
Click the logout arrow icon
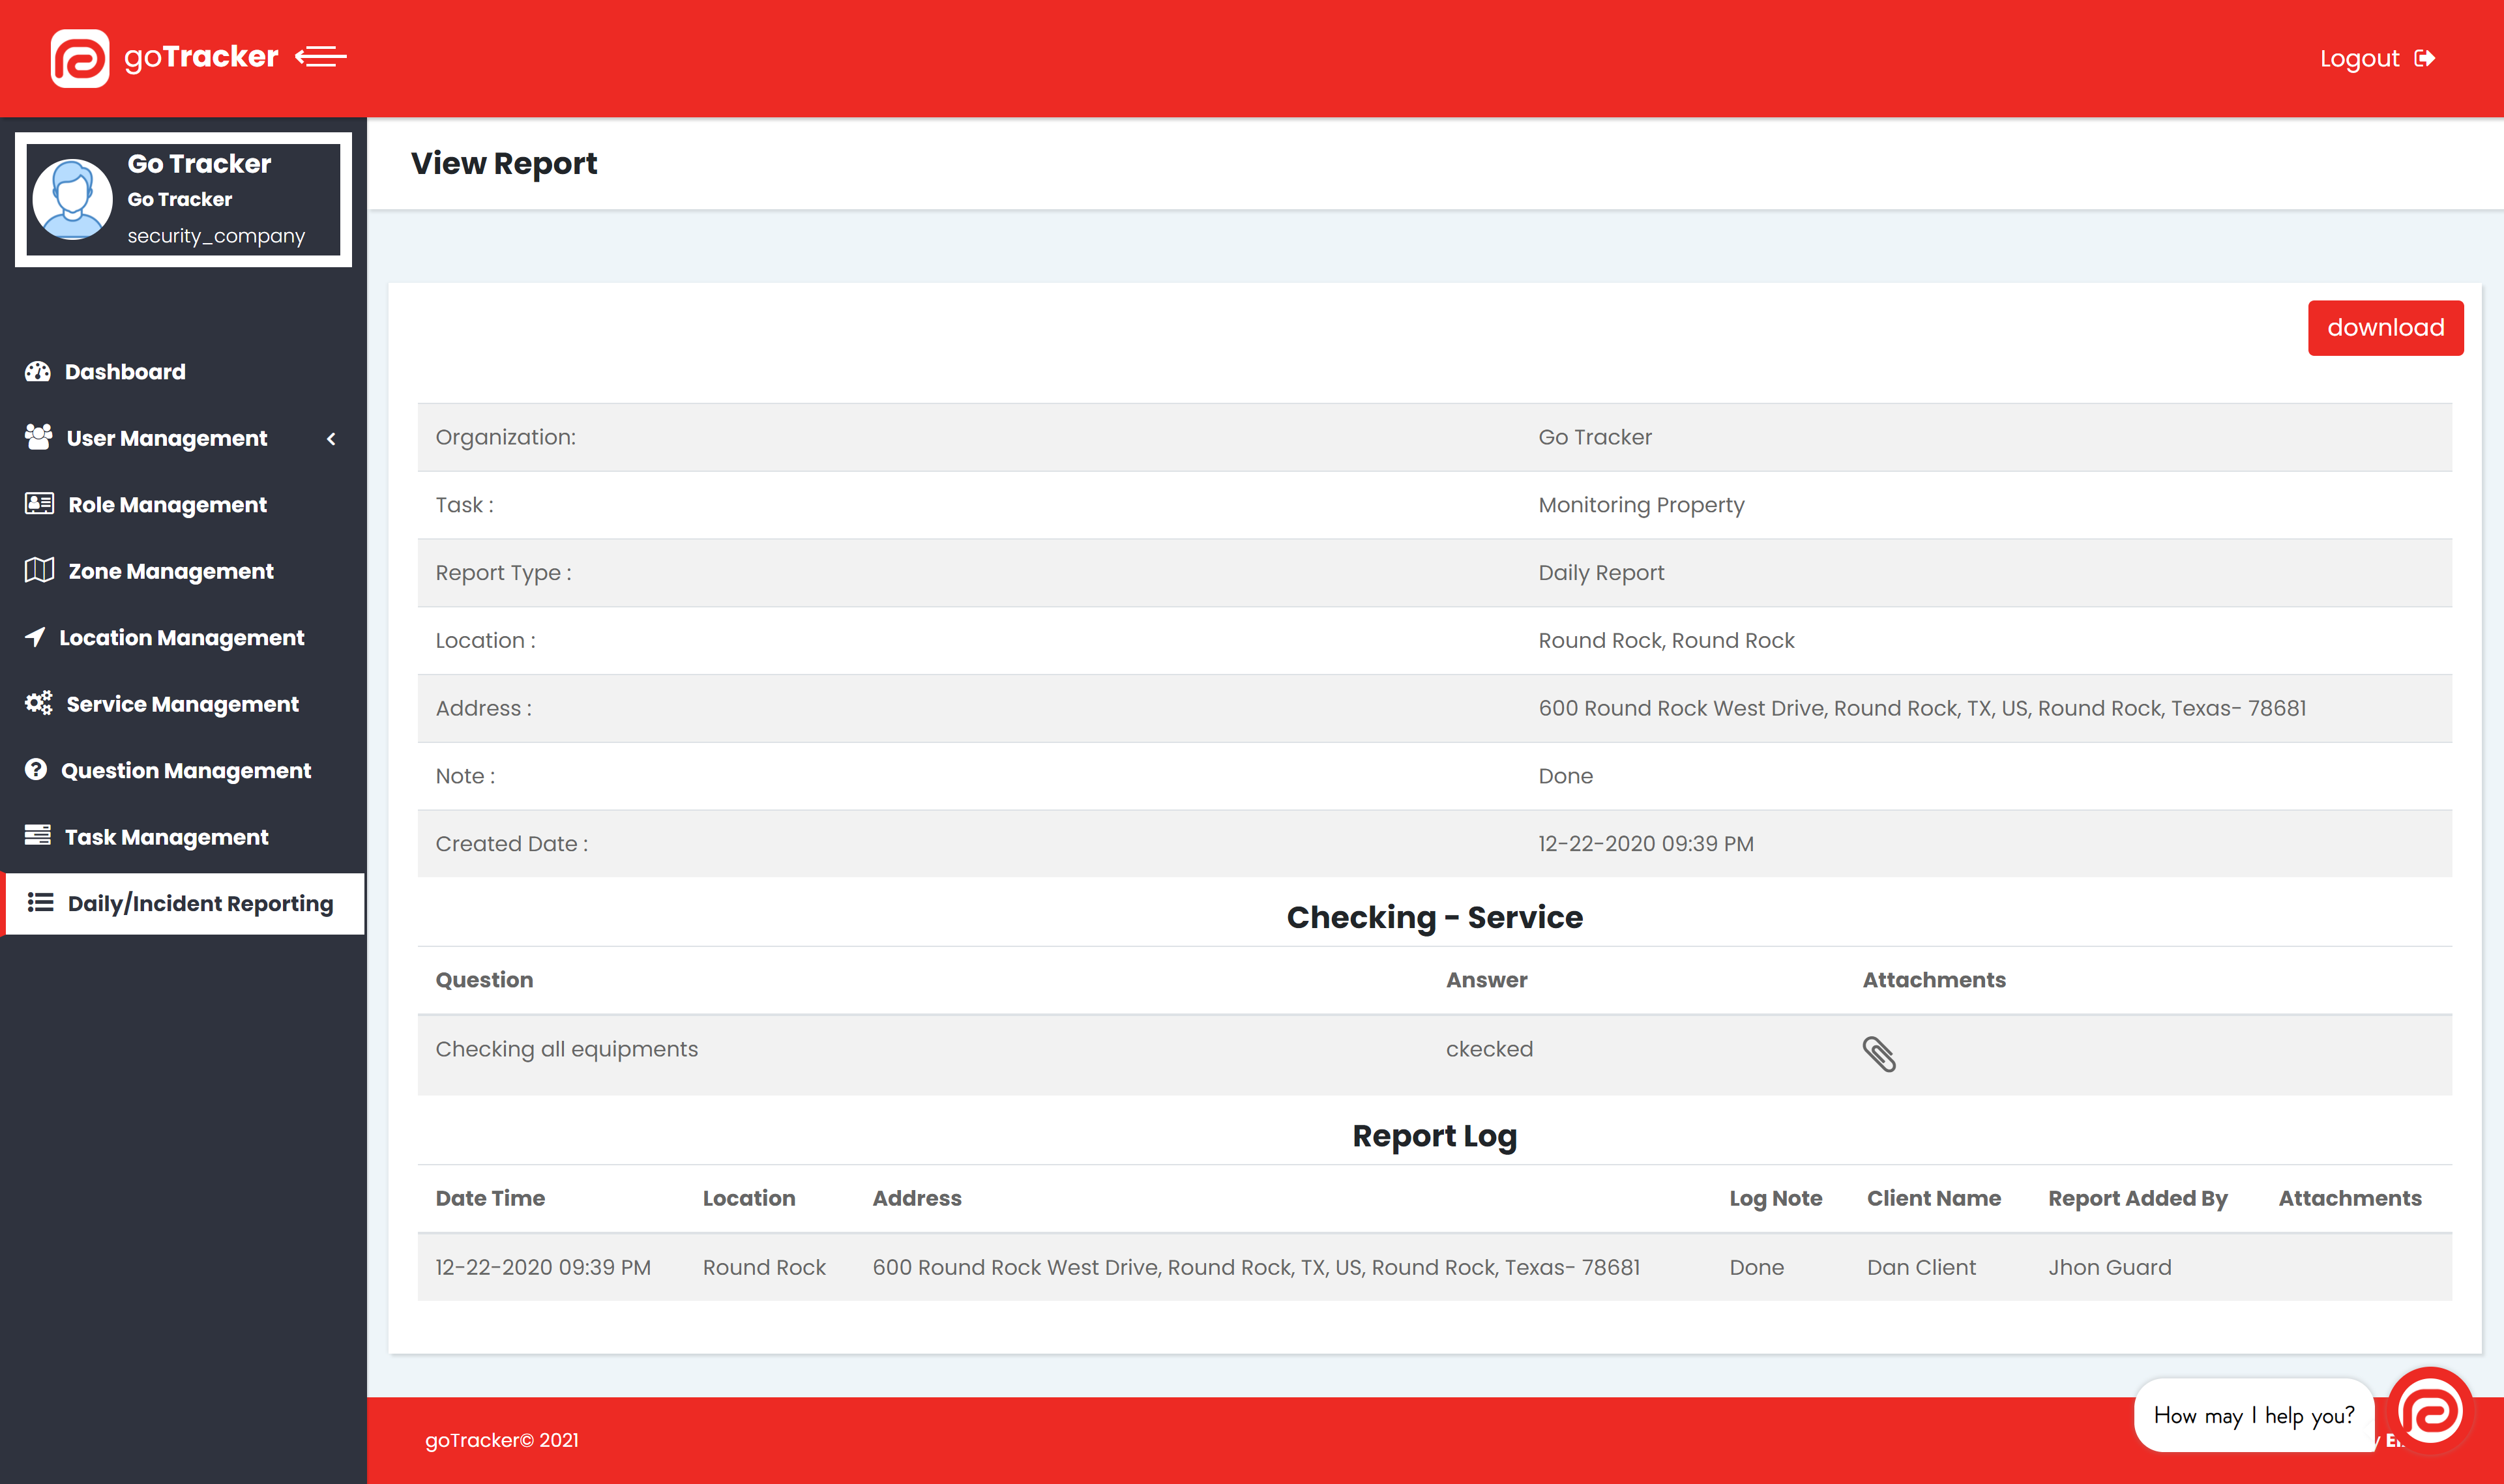pyautogui.click(x=2425, y=58)
